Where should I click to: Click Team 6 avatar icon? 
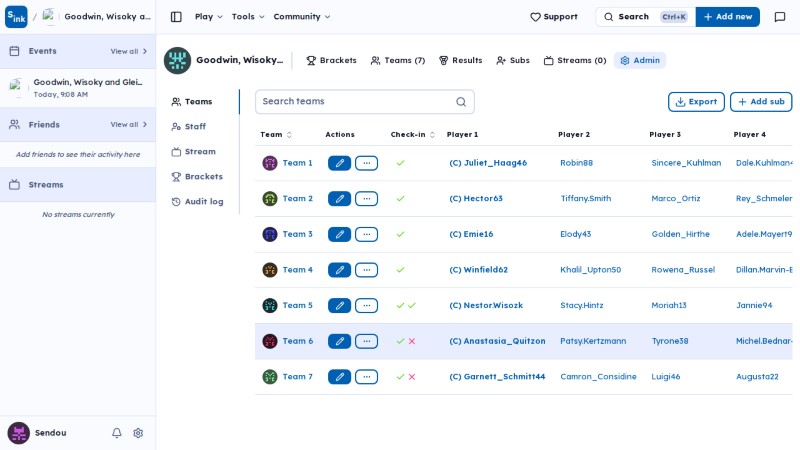[269, 341]
